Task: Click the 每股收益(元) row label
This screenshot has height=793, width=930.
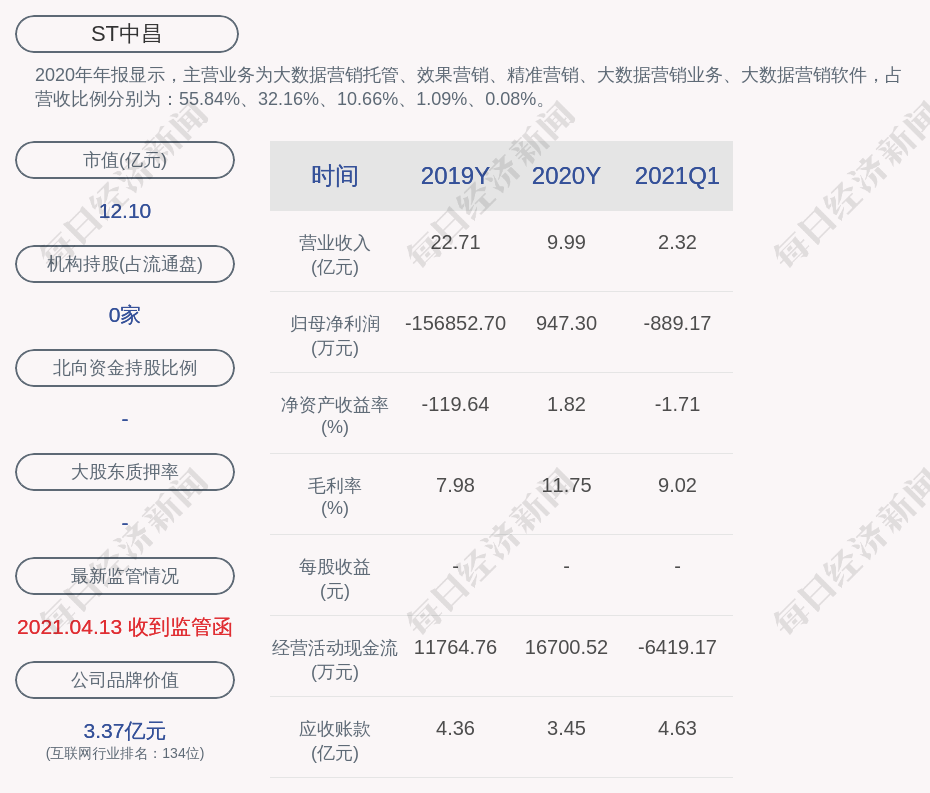Action: (335, 579)
